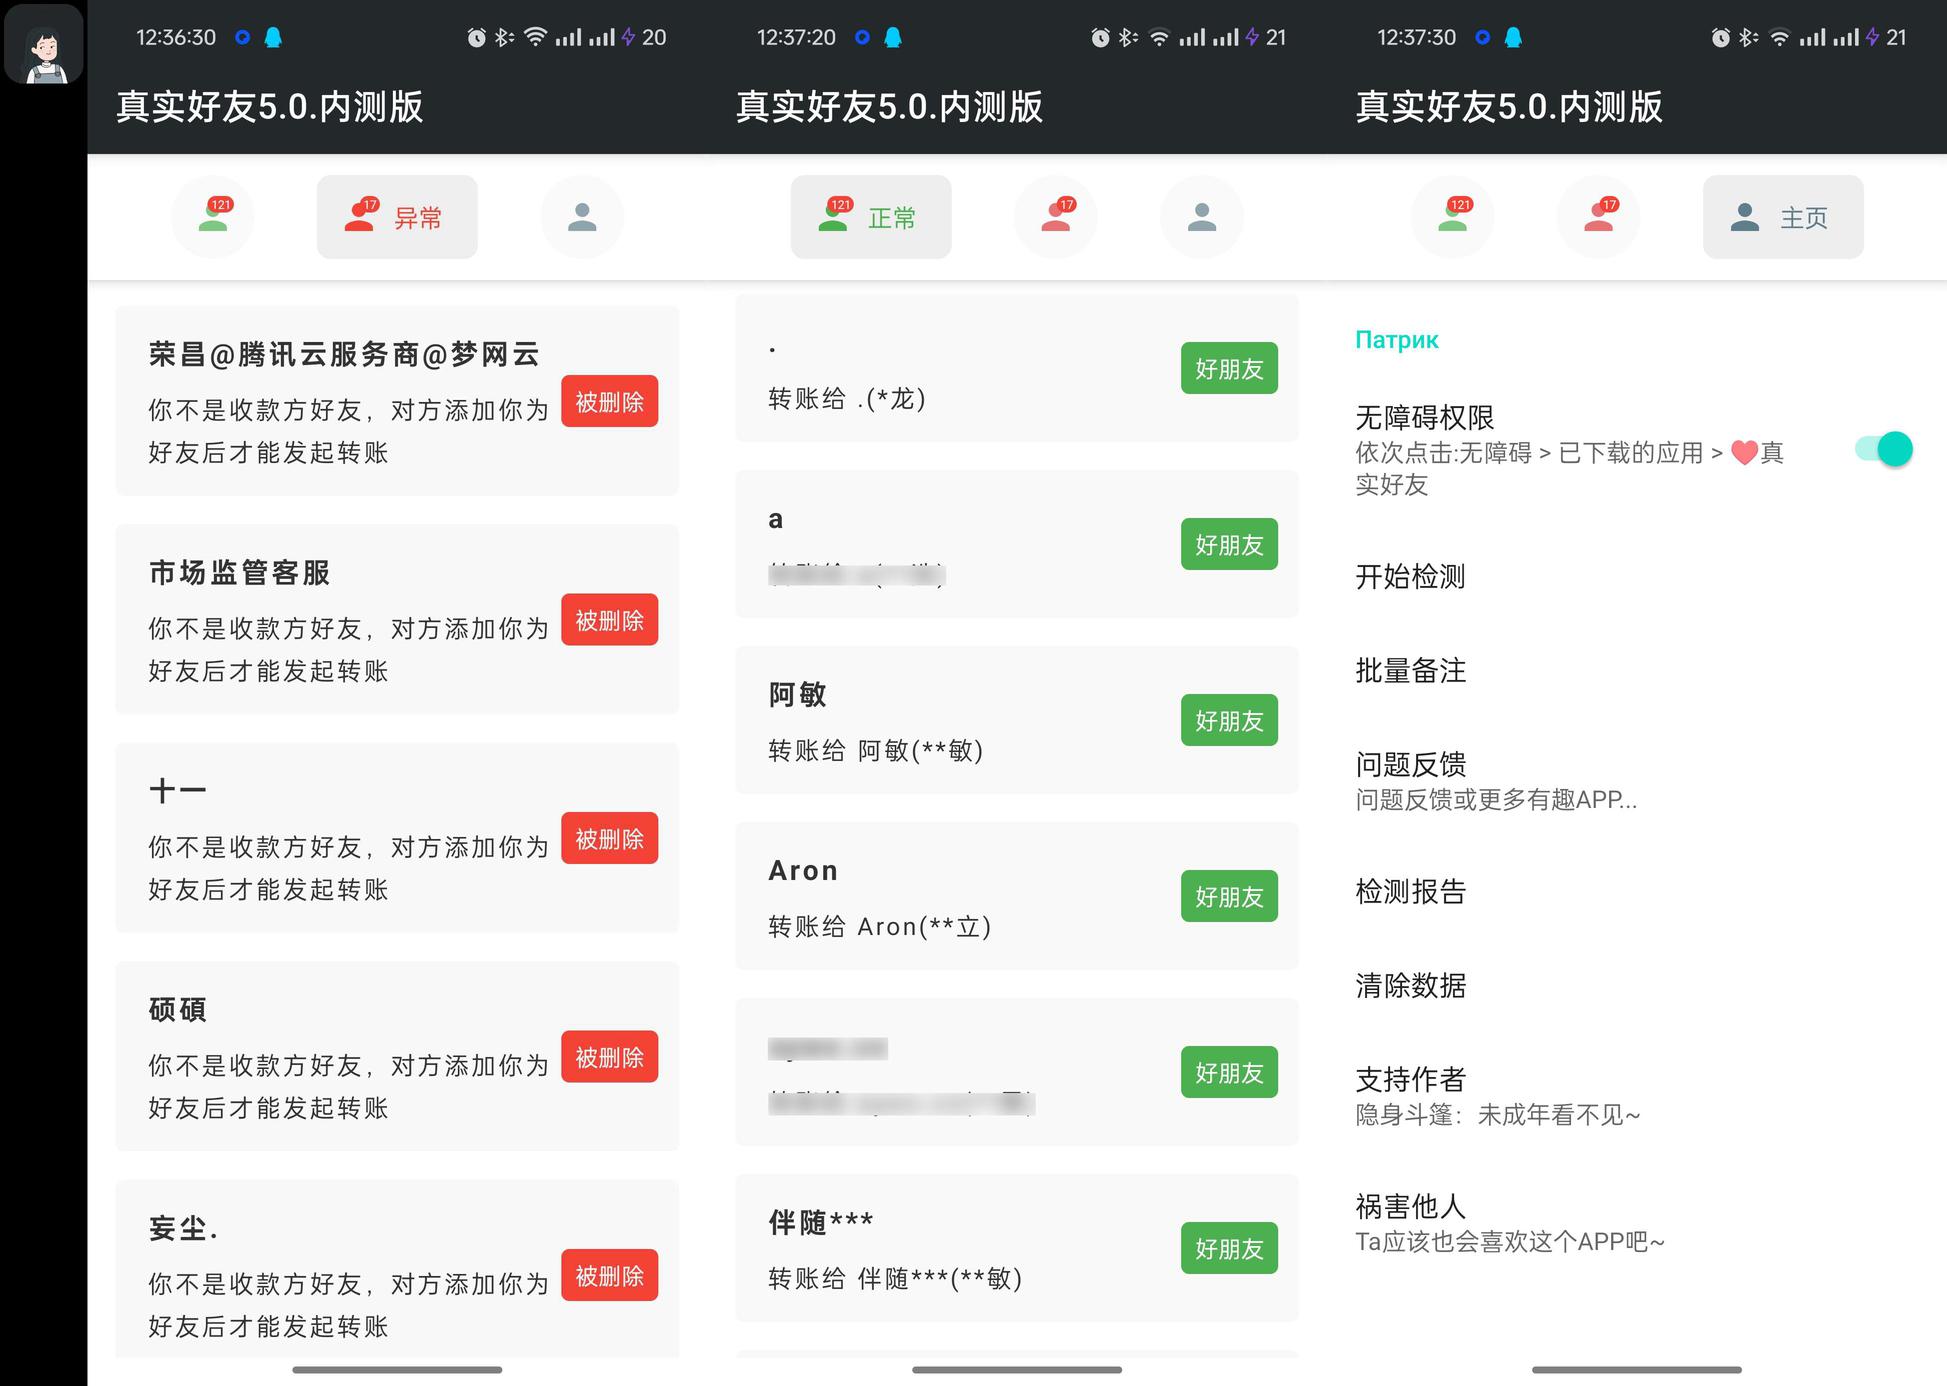Click 被删除 button for 市场监管客服

(609, 620)
